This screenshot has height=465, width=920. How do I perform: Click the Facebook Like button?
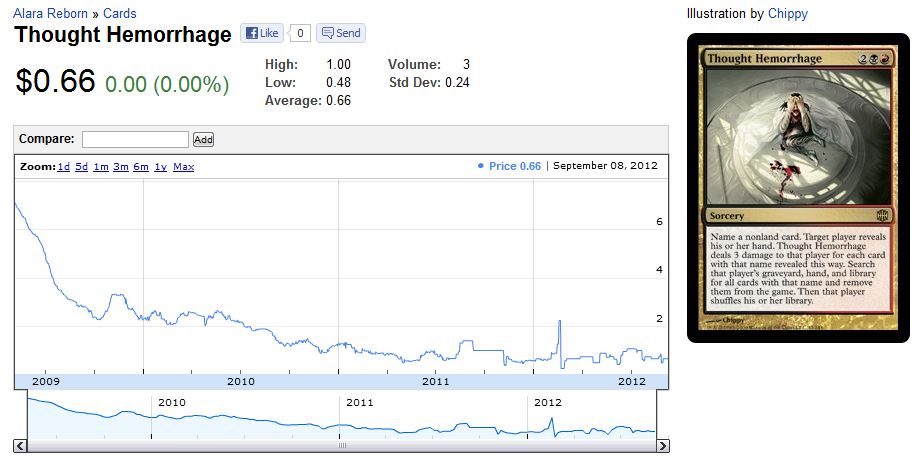pyautogui.click(x=260, y=33)
